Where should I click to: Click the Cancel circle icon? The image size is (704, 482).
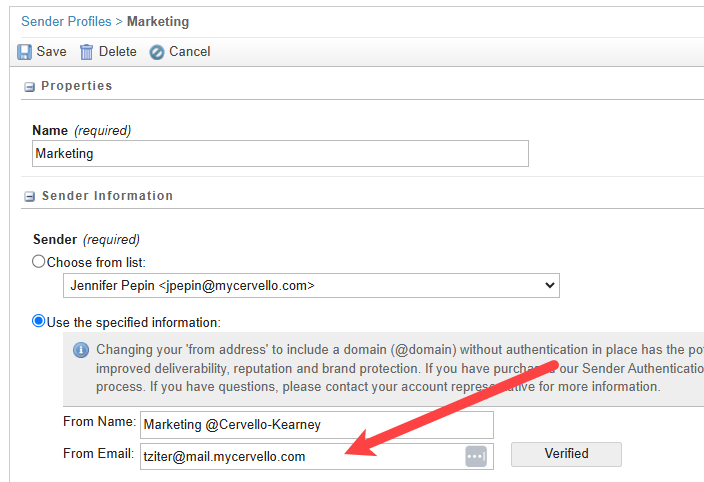pyautogui.click(x=157, y=52)
